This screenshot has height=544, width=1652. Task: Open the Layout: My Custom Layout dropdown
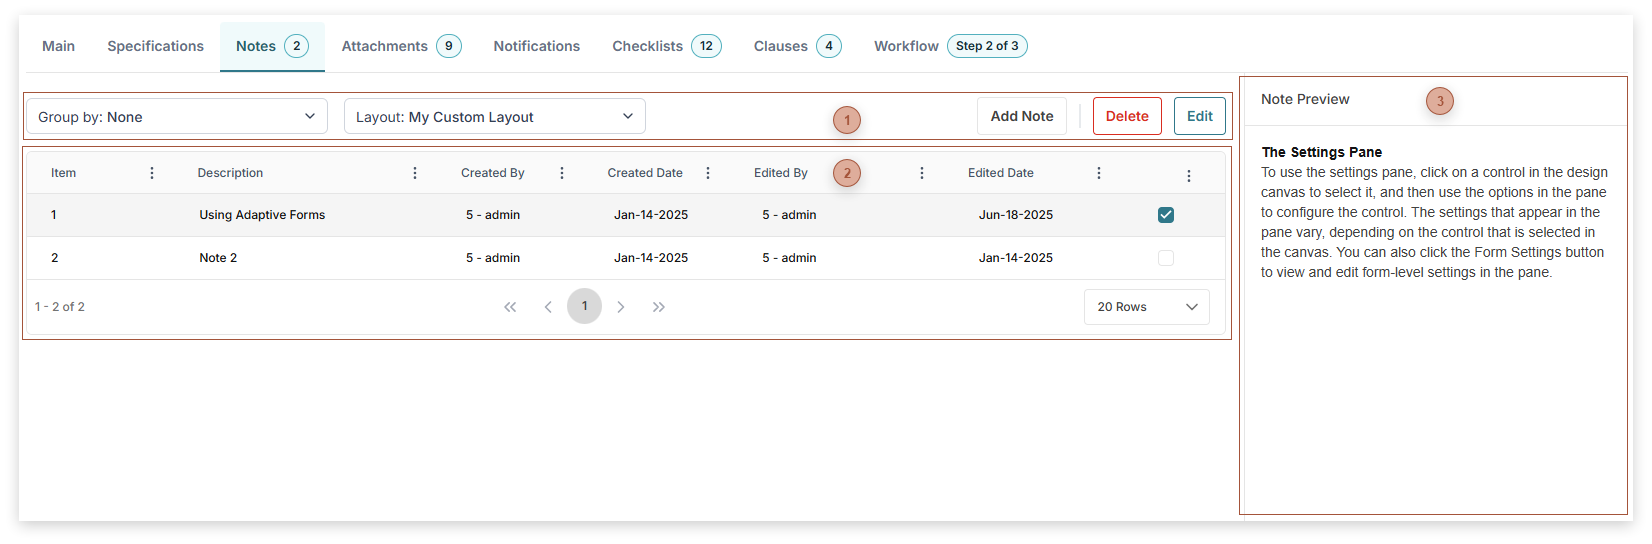pyautogui.click(x=494, y=117)
